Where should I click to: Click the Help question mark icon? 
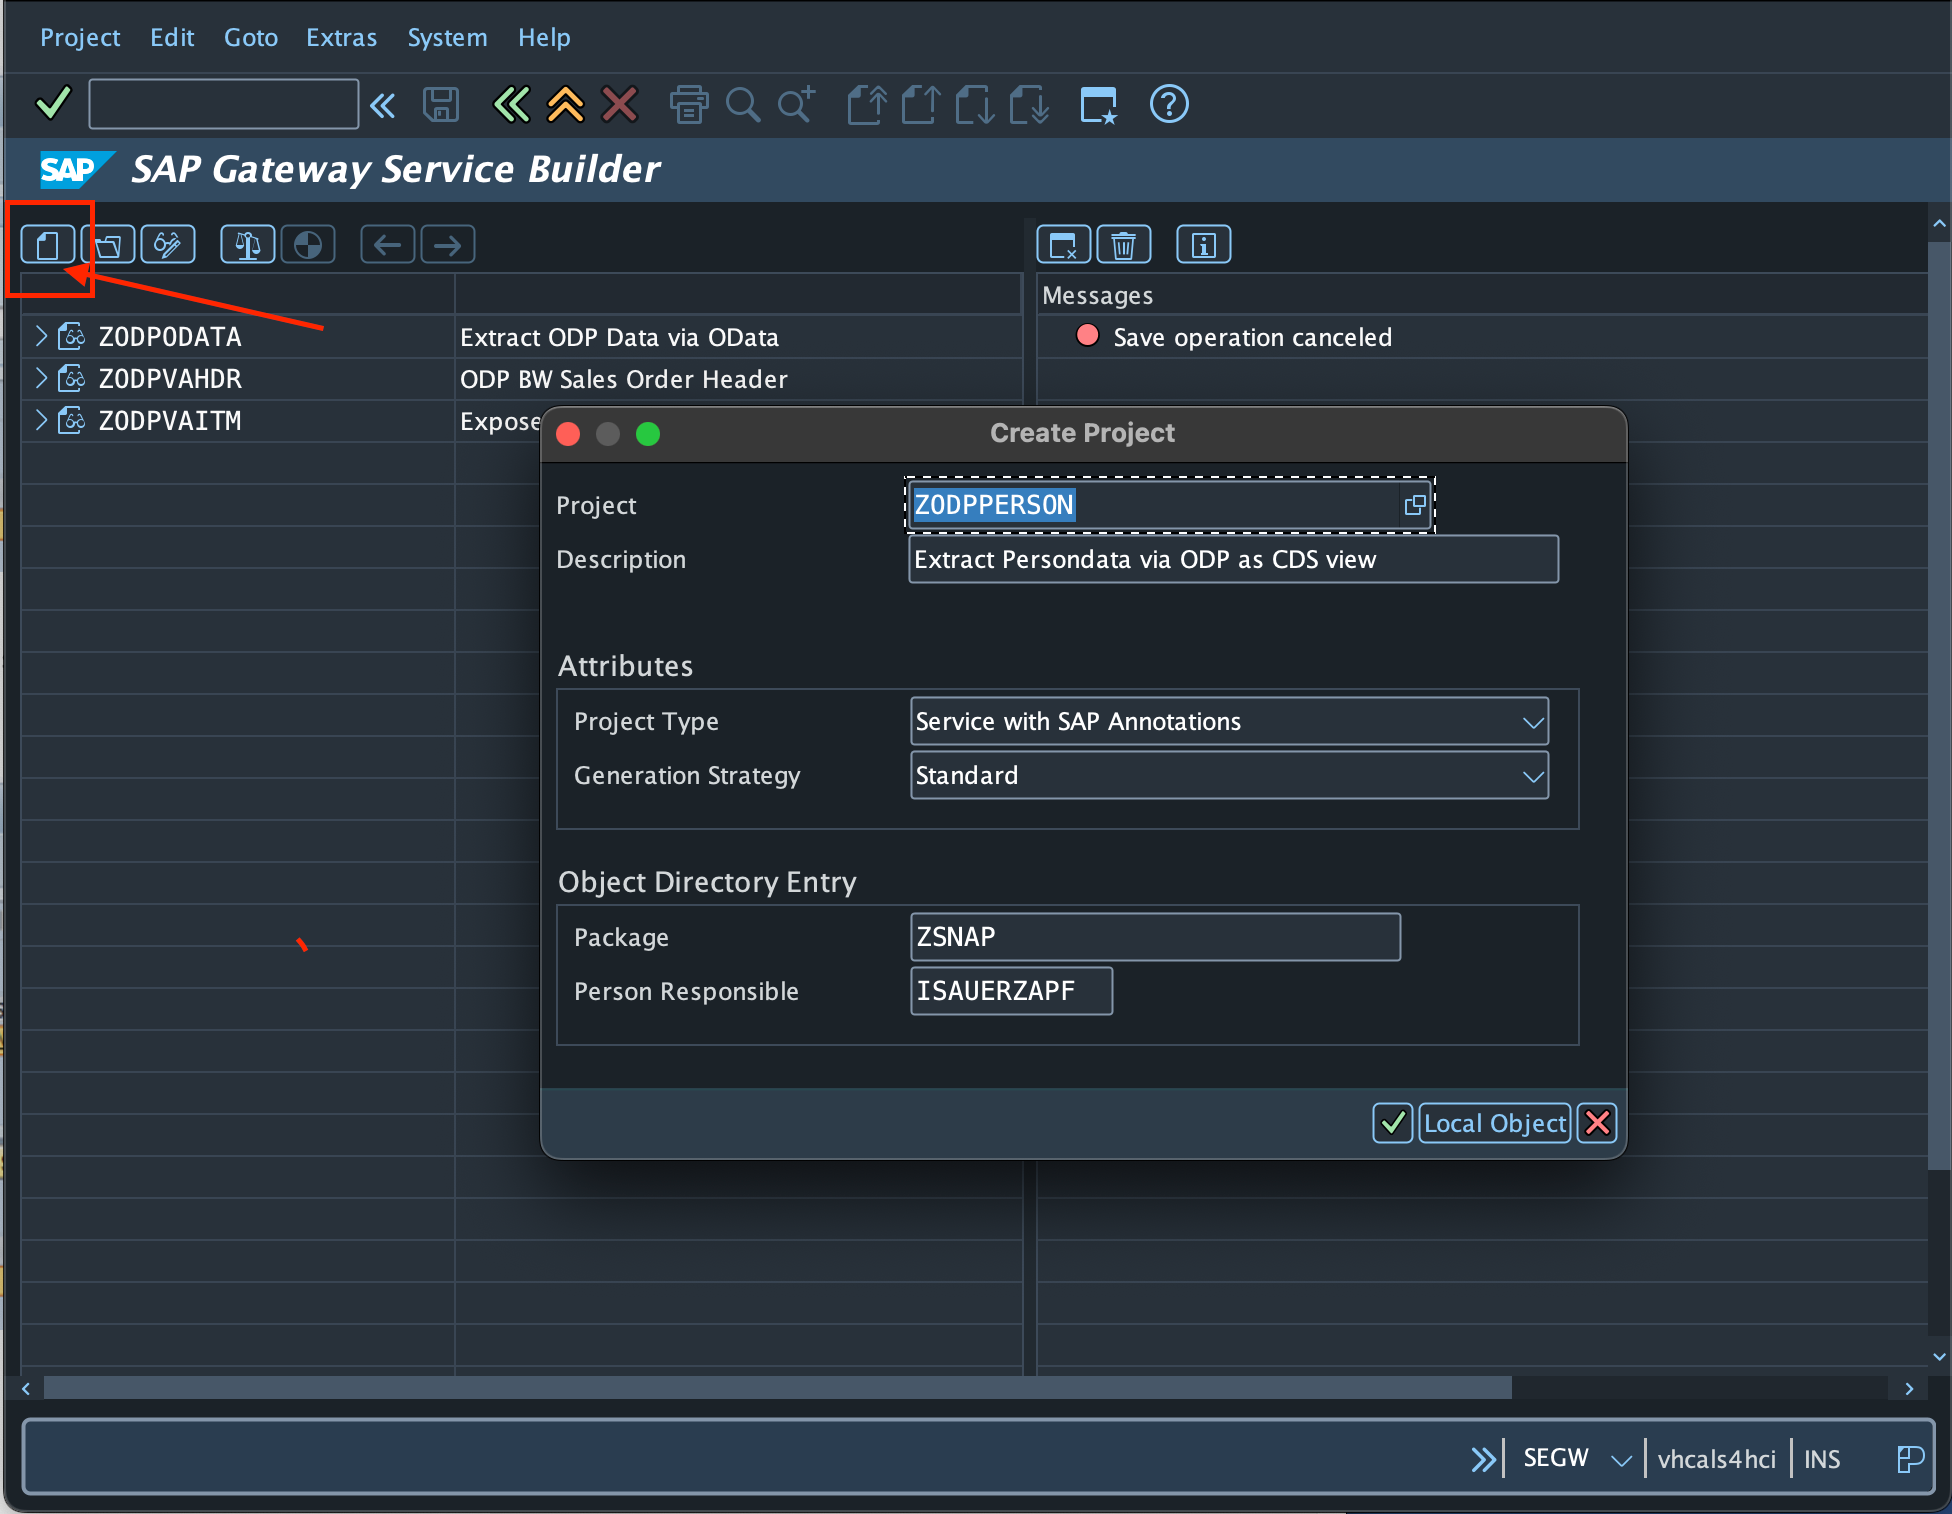[1169, 104]
